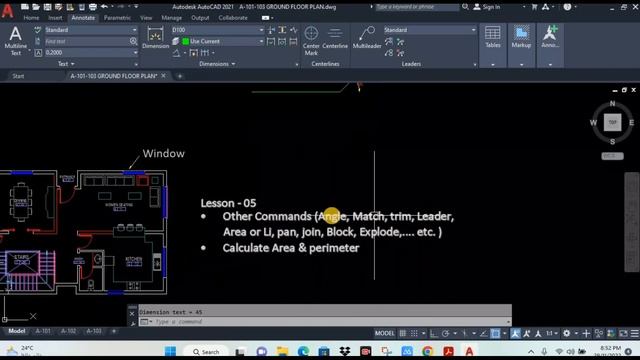This screenshot has height=360, width=640.
Task: Open Adobe Acrobat from the taskbar
Action: click(449, 351)
